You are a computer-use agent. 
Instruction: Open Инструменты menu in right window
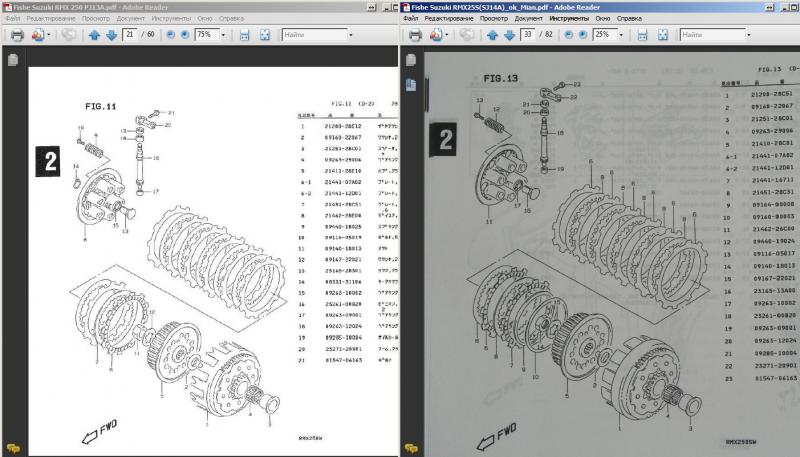(x=569, y=18)
